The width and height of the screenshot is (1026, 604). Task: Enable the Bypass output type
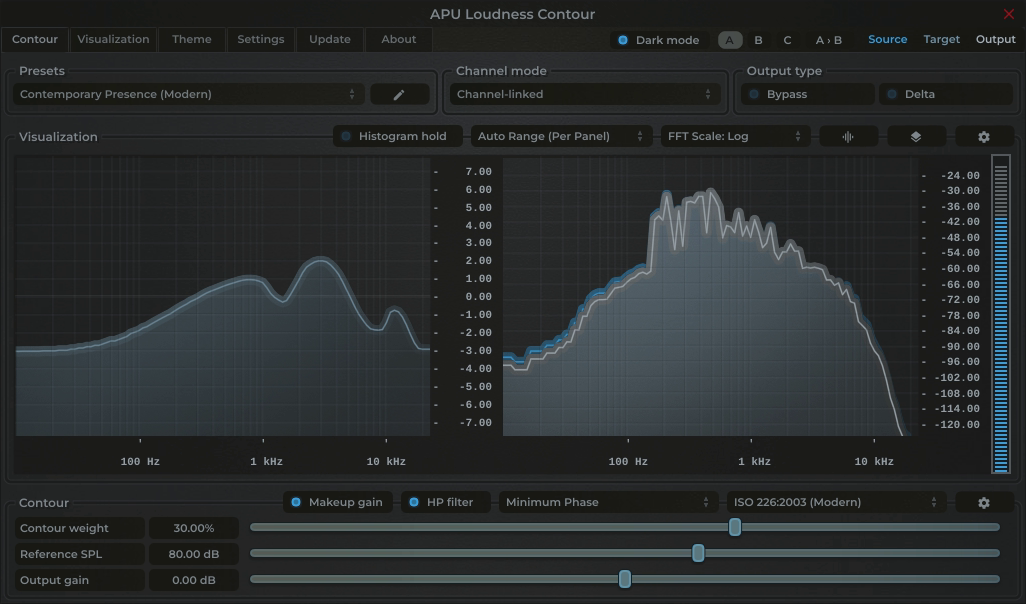coord(807,94)
